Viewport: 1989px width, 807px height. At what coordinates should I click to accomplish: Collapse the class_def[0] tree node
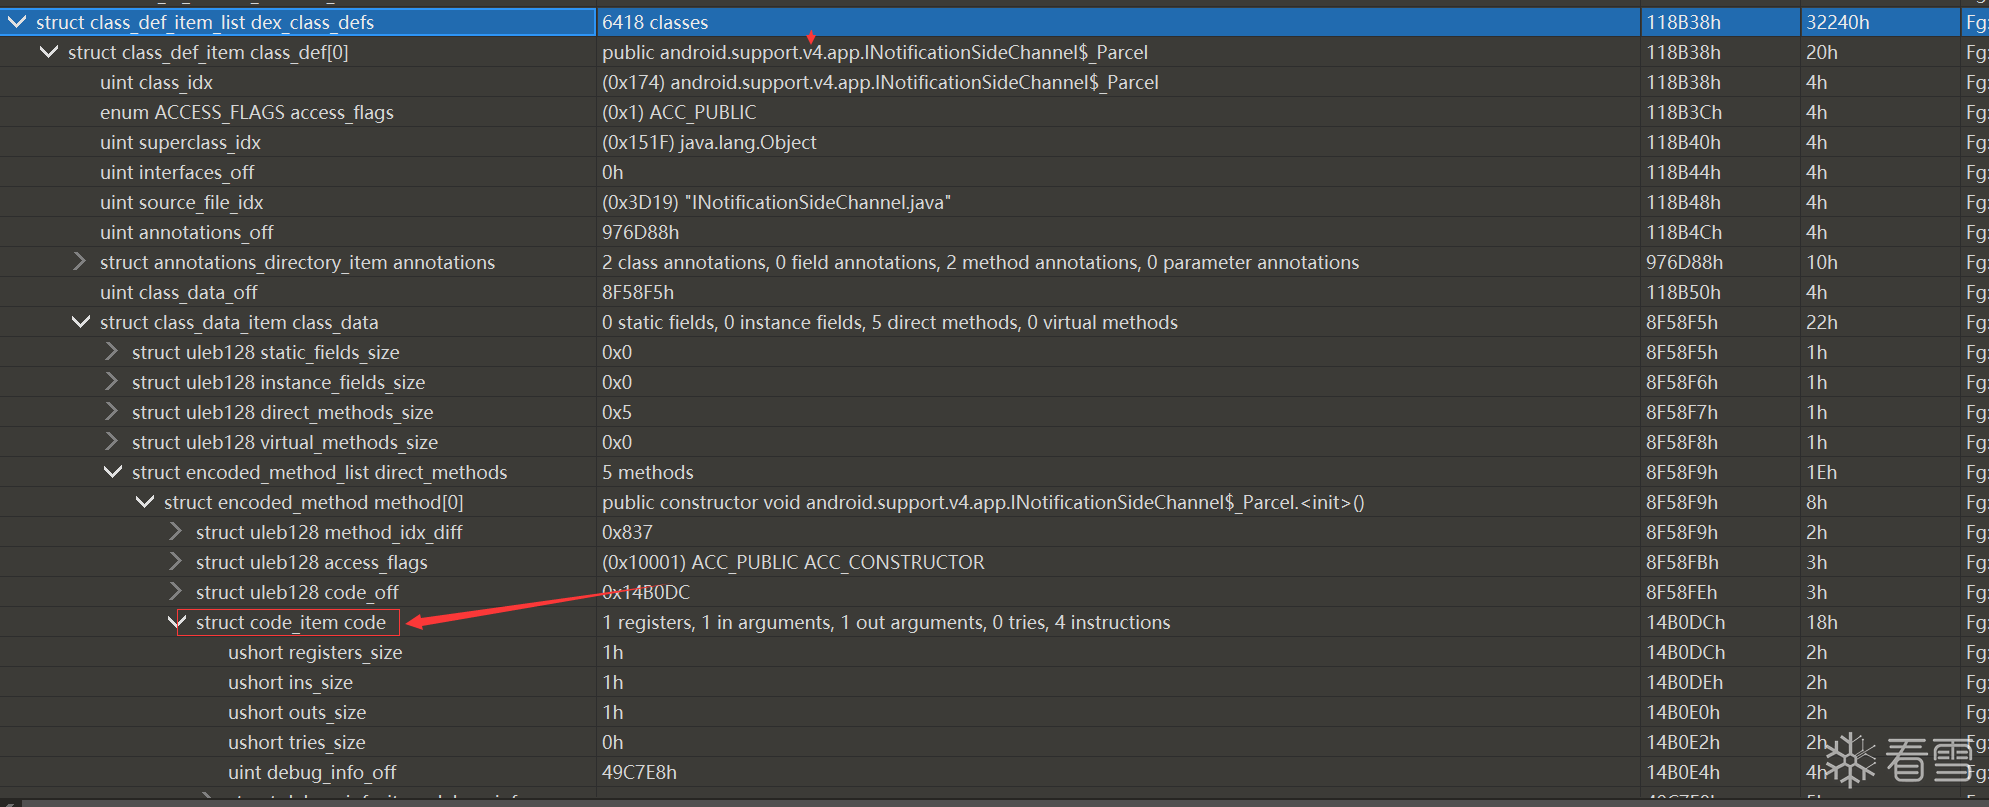pos(49,52)
